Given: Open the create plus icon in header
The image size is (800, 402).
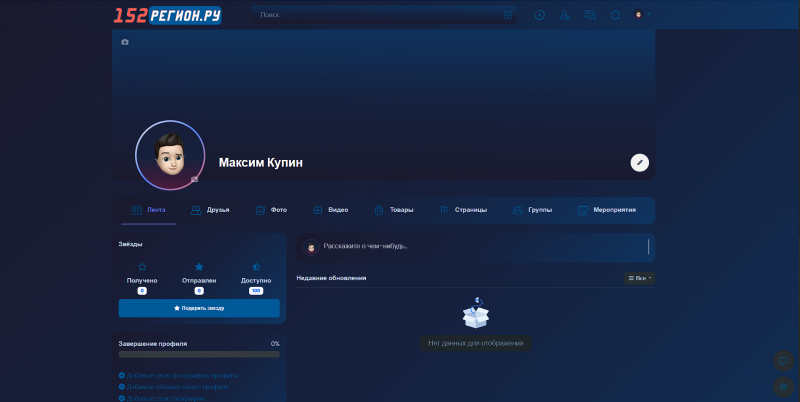Looking at the screenshot, I should pyautogui.click(x=539, y=15).
